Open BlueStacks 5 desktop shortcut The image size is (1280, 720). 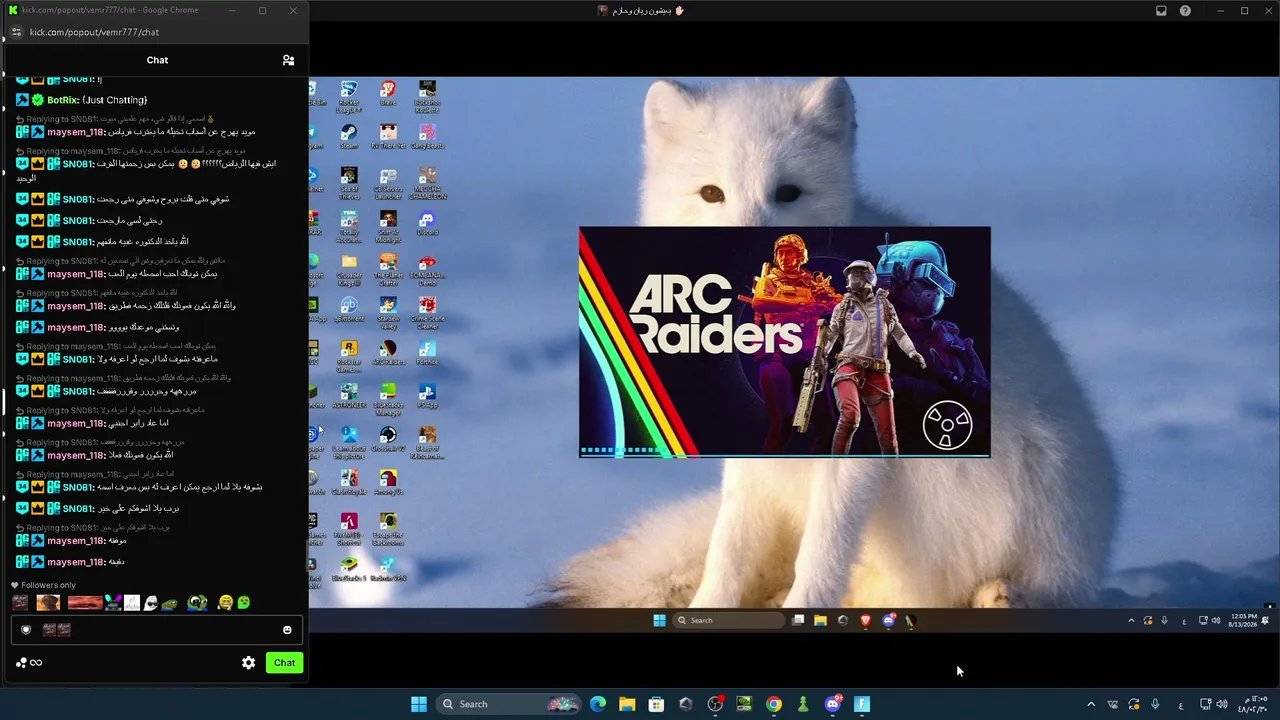(x=349, y=570)
